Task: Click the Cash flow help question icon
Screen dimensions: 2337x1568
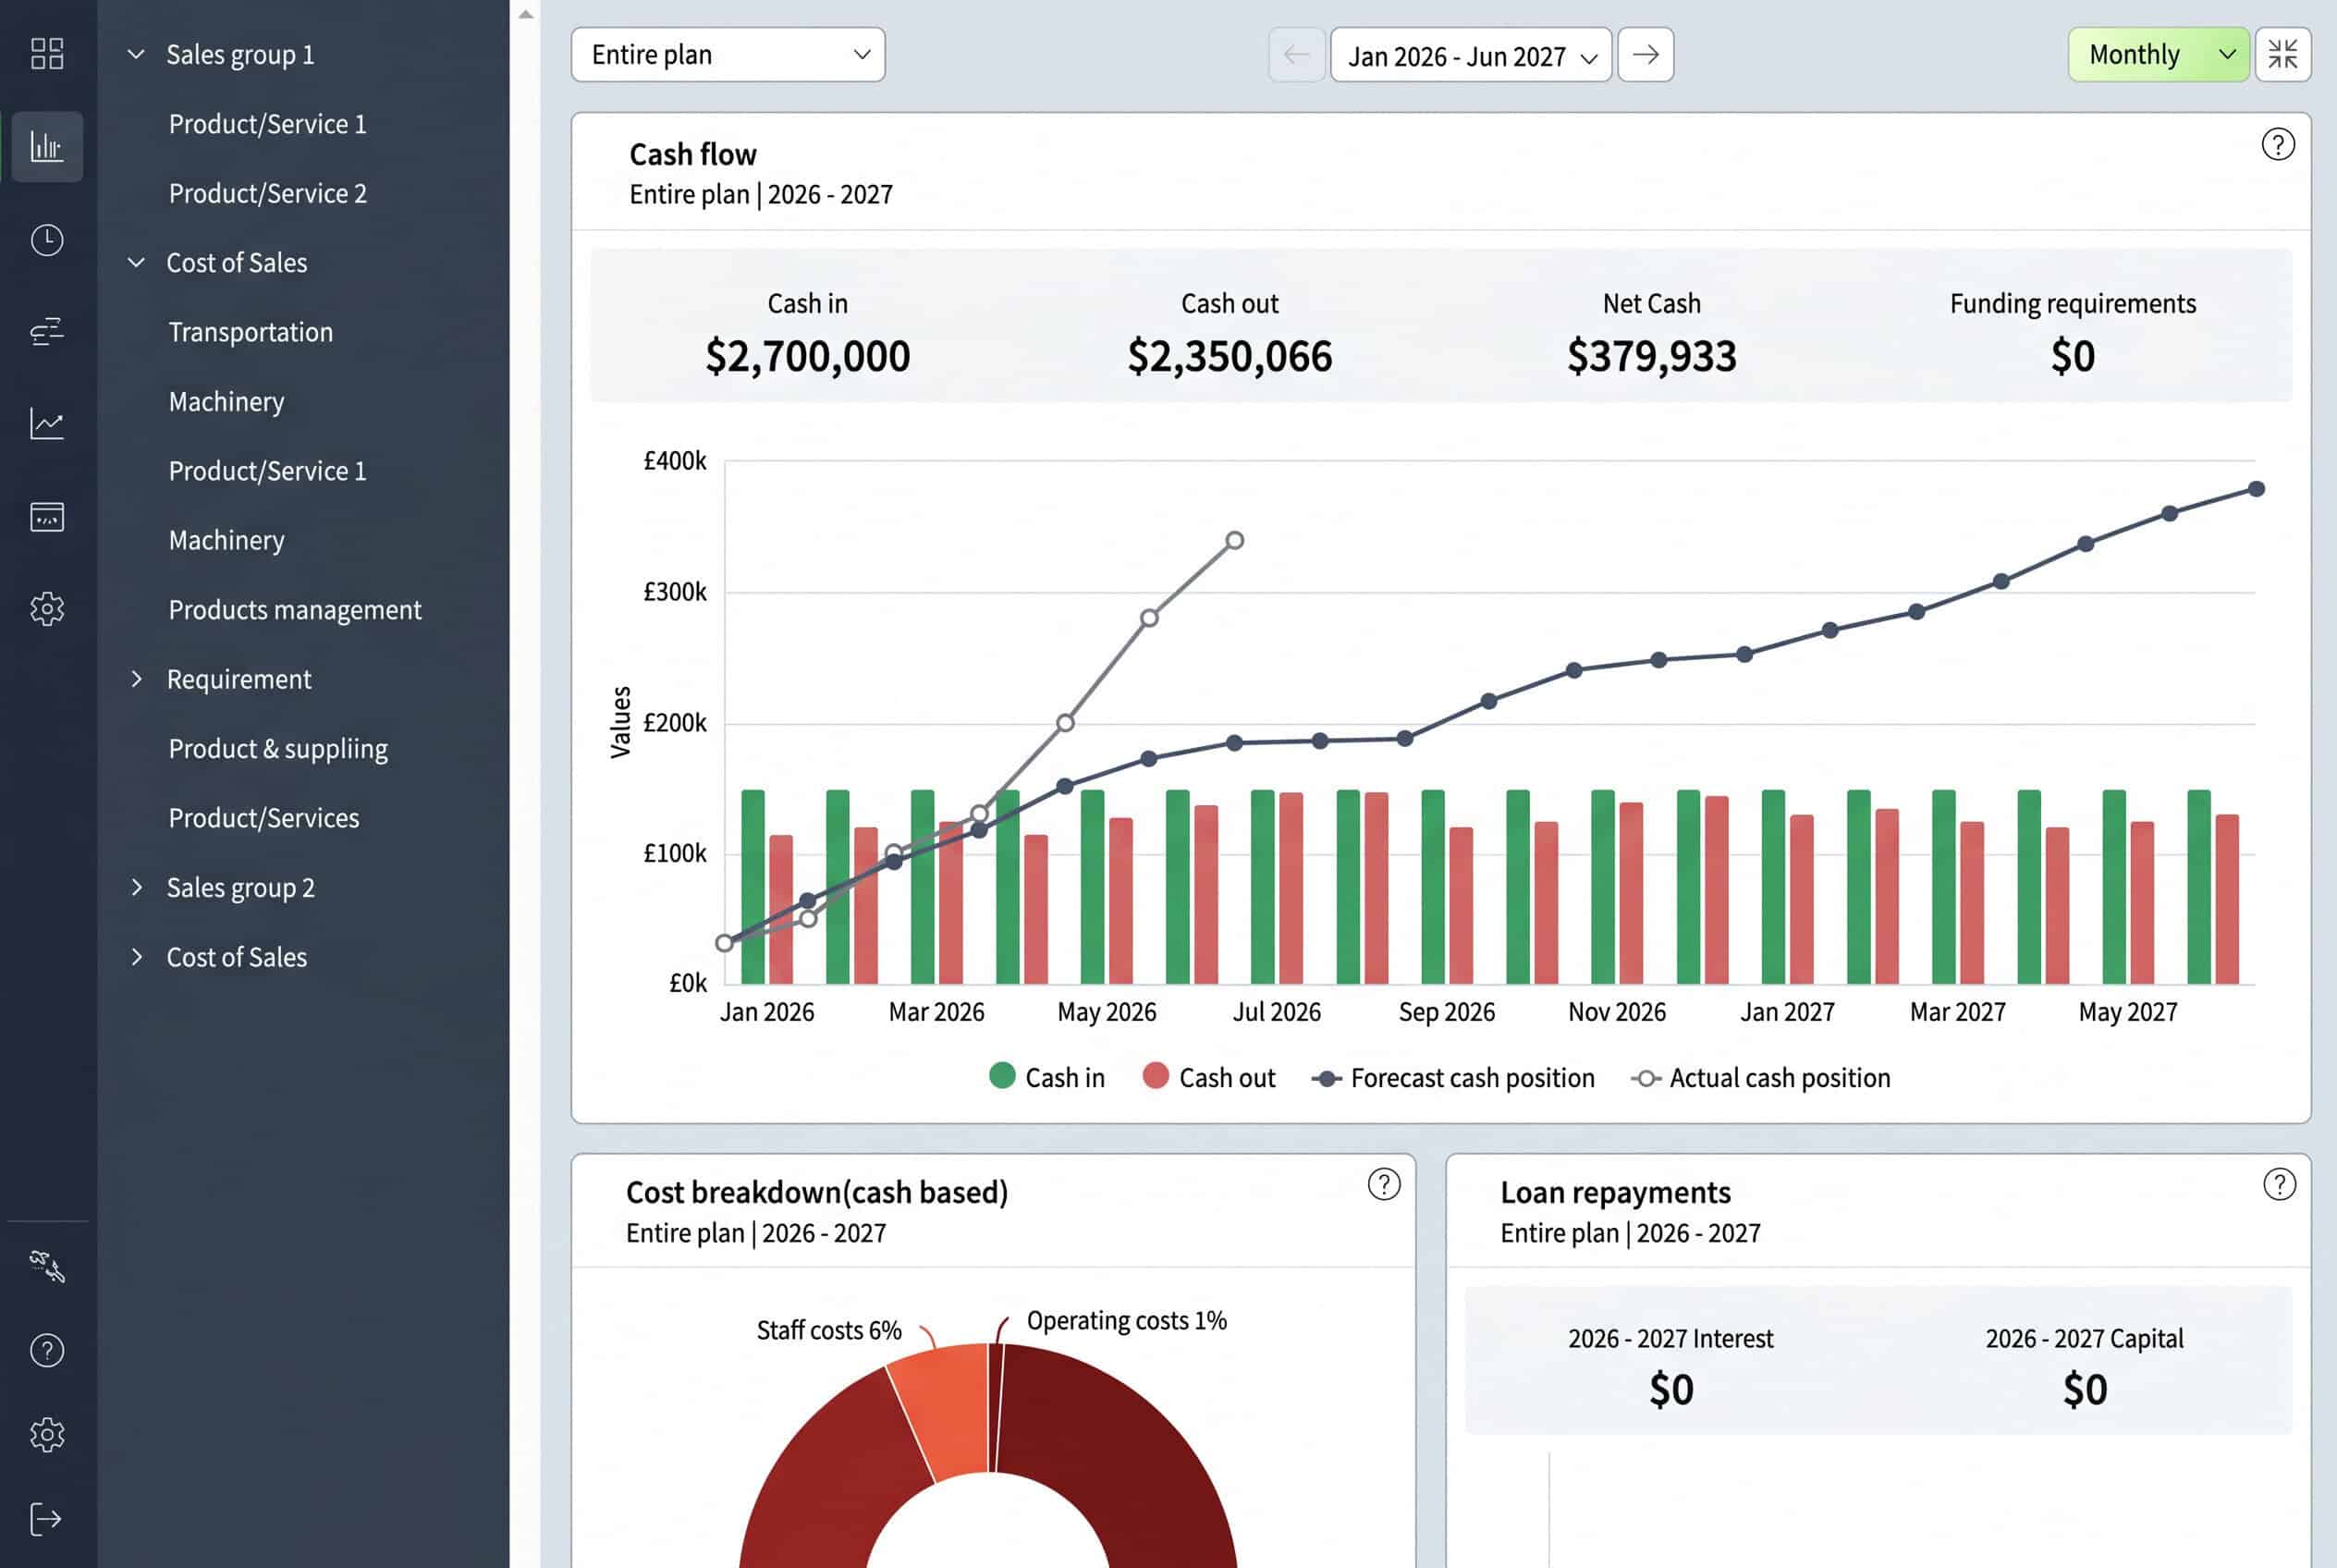Action: point(2278,145)
